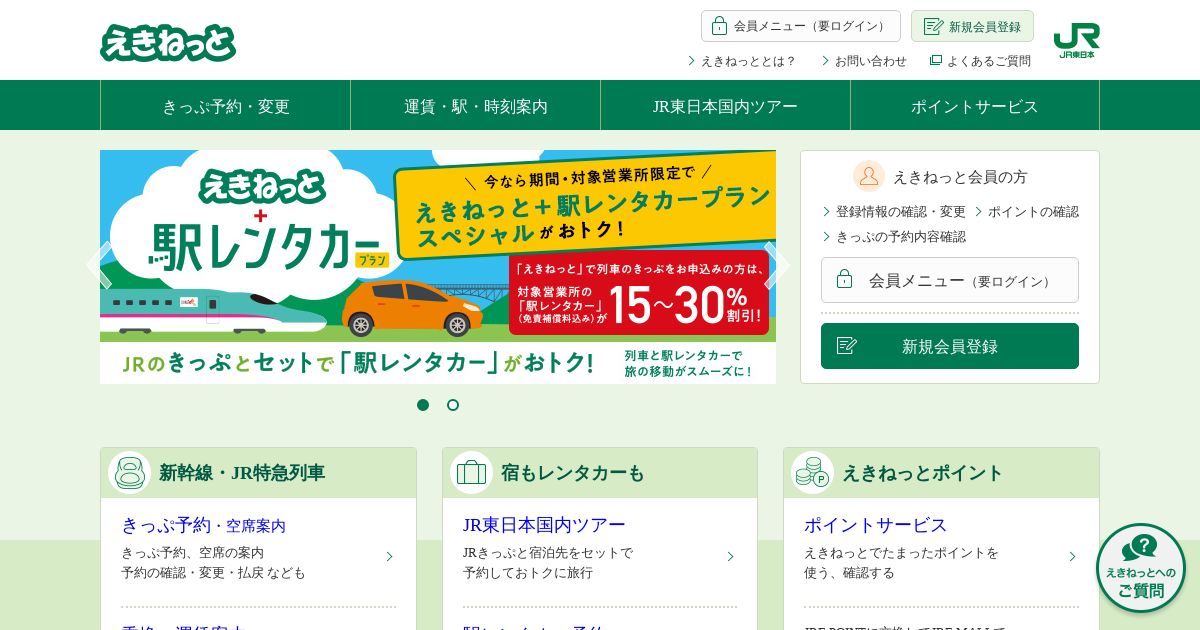Image resolution: width=1200 pixels, height=630 pixels.
Task: Click the lock icon in the header 会員メニュー button
Action: (719, 26)
